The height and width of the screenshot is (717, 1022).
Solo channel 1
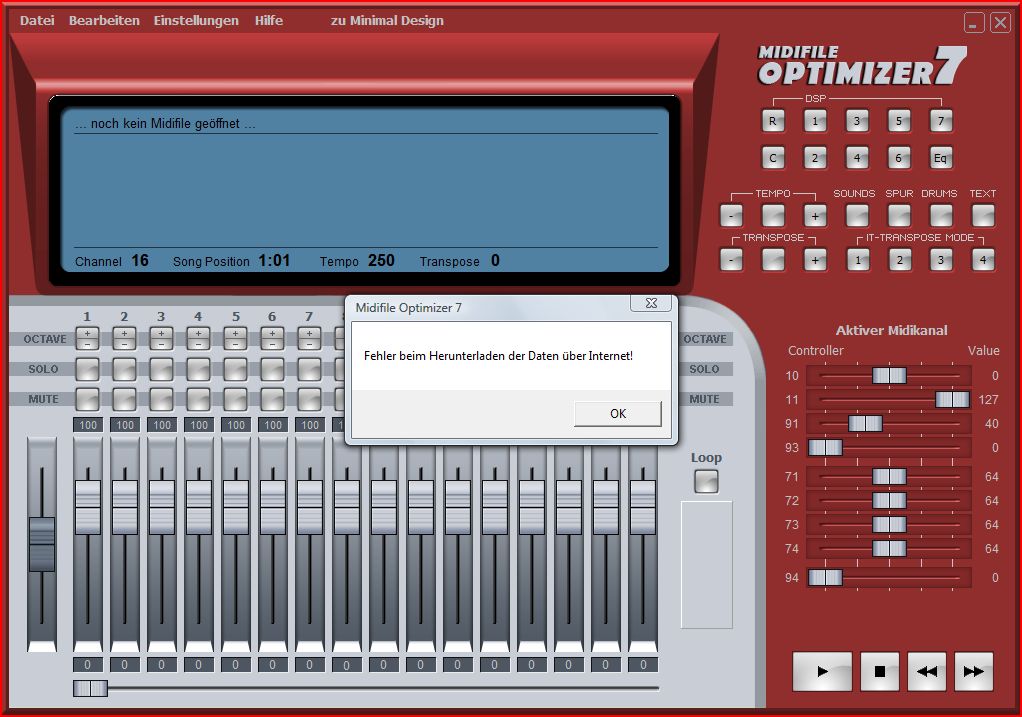[x=87, y=369]
